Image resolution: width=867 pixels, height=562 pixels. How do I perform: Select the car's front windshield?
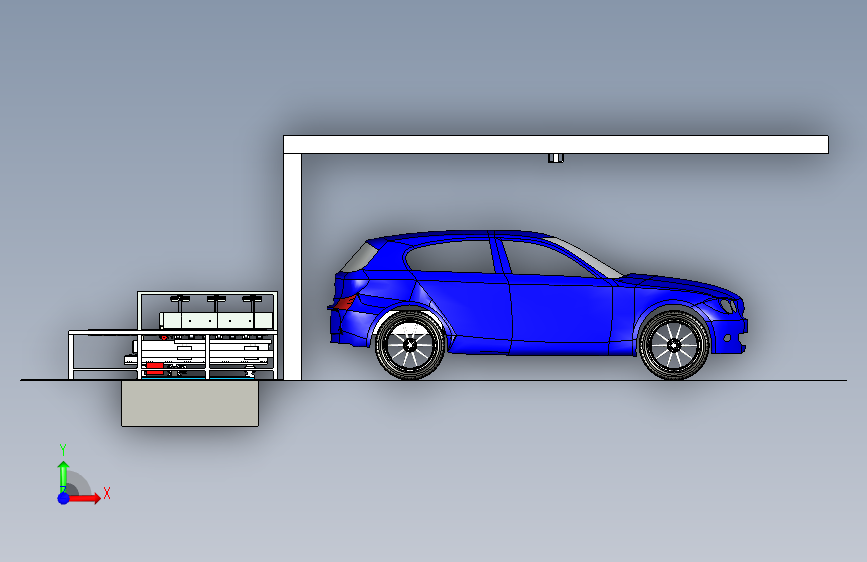coord(586,256)
